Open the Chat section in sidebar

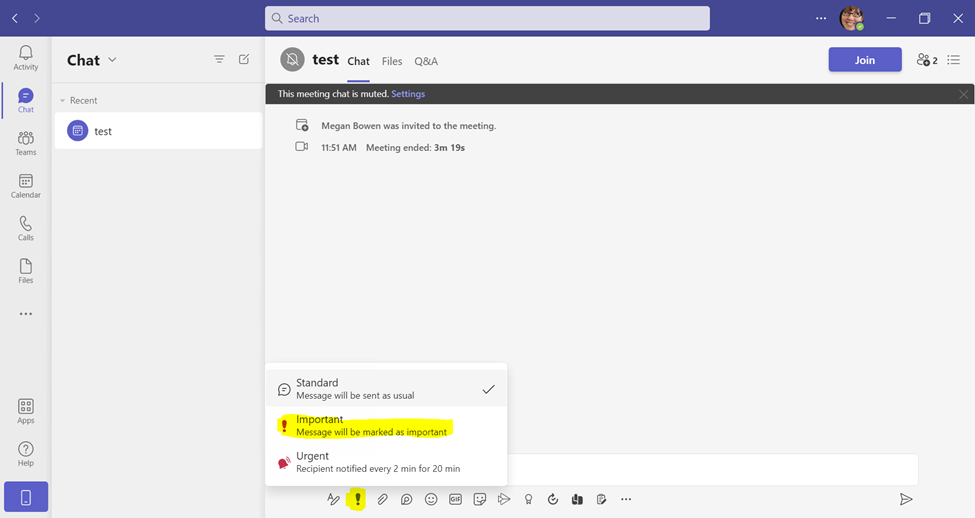[25, 100]
